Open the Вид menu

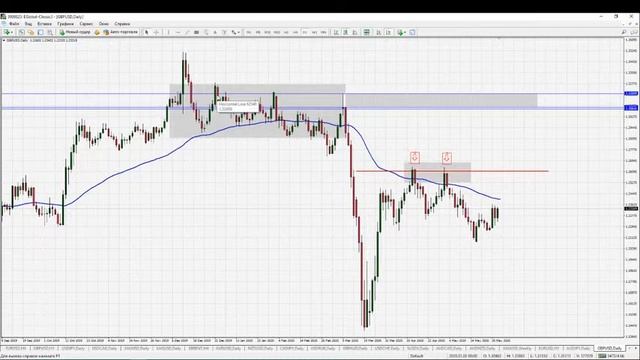[28, 24]
